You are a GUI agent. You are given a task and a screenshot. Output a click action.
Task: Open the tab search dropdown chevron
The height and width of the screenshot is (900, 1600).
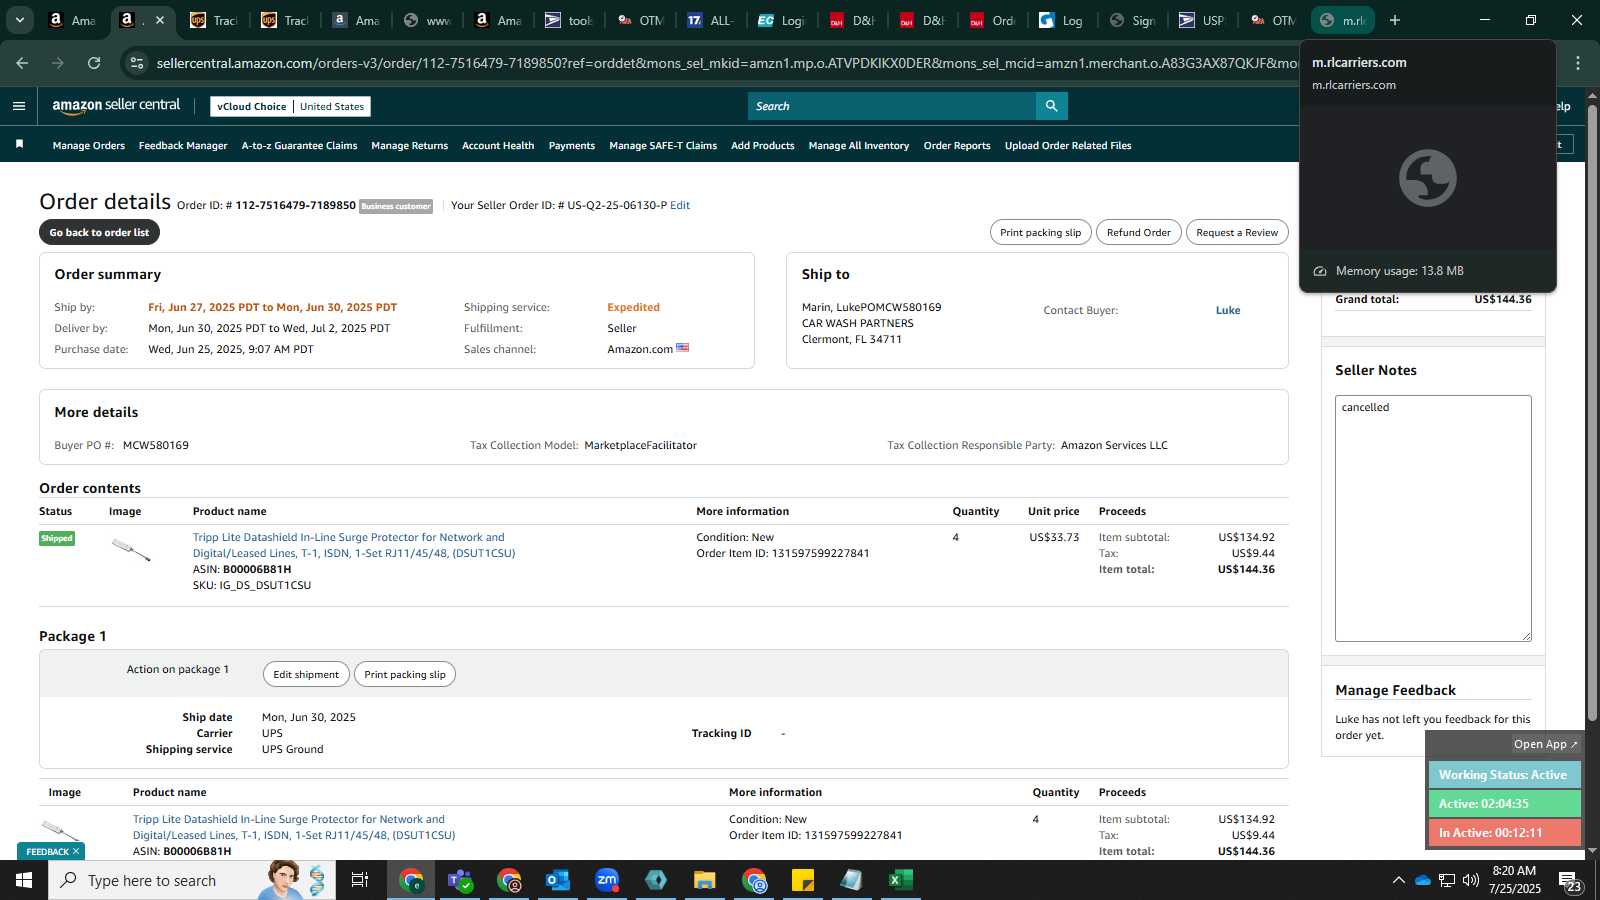pyautogui.click(x=19, y=20)
